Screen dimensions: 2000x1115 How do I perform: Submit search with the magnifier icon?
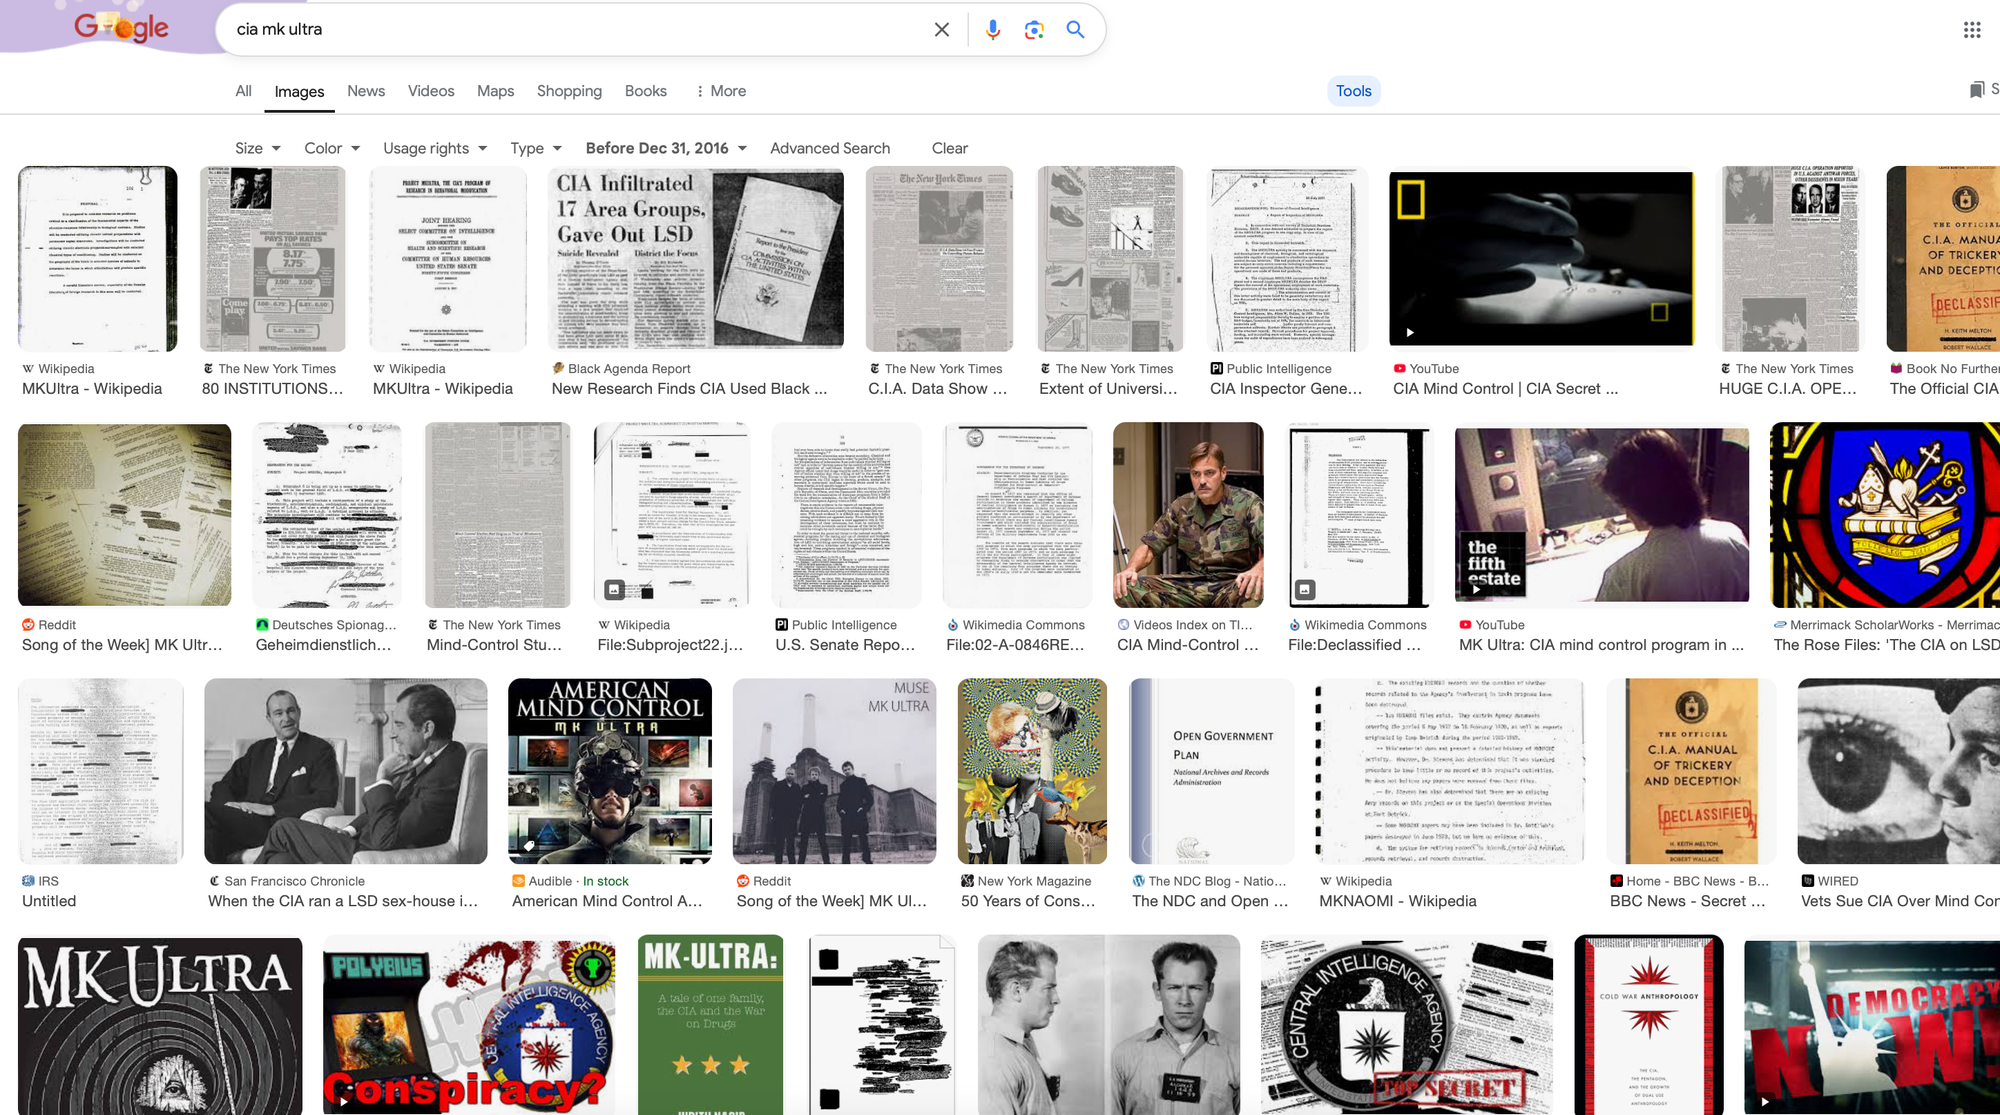tap(1075, 29)
